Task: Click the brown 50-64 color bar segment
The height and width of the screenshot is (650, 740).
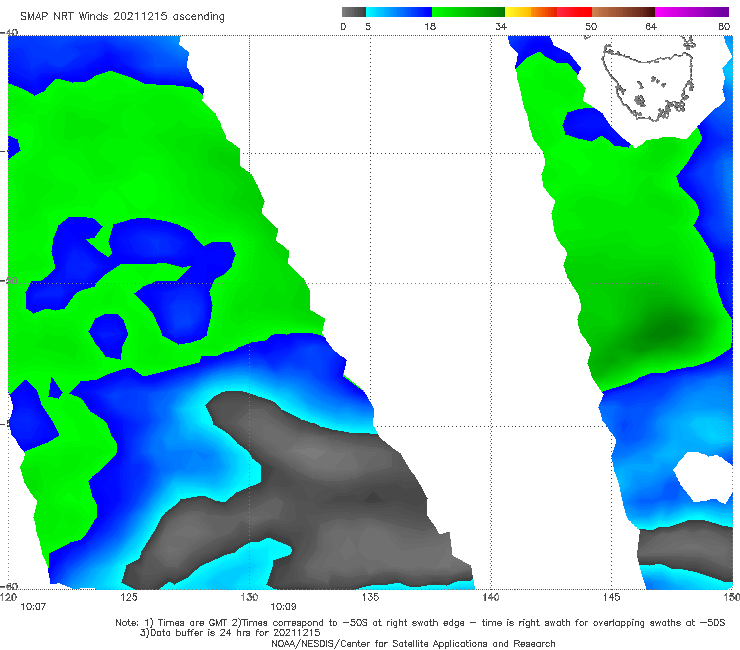Action: (x=623, y=12)
